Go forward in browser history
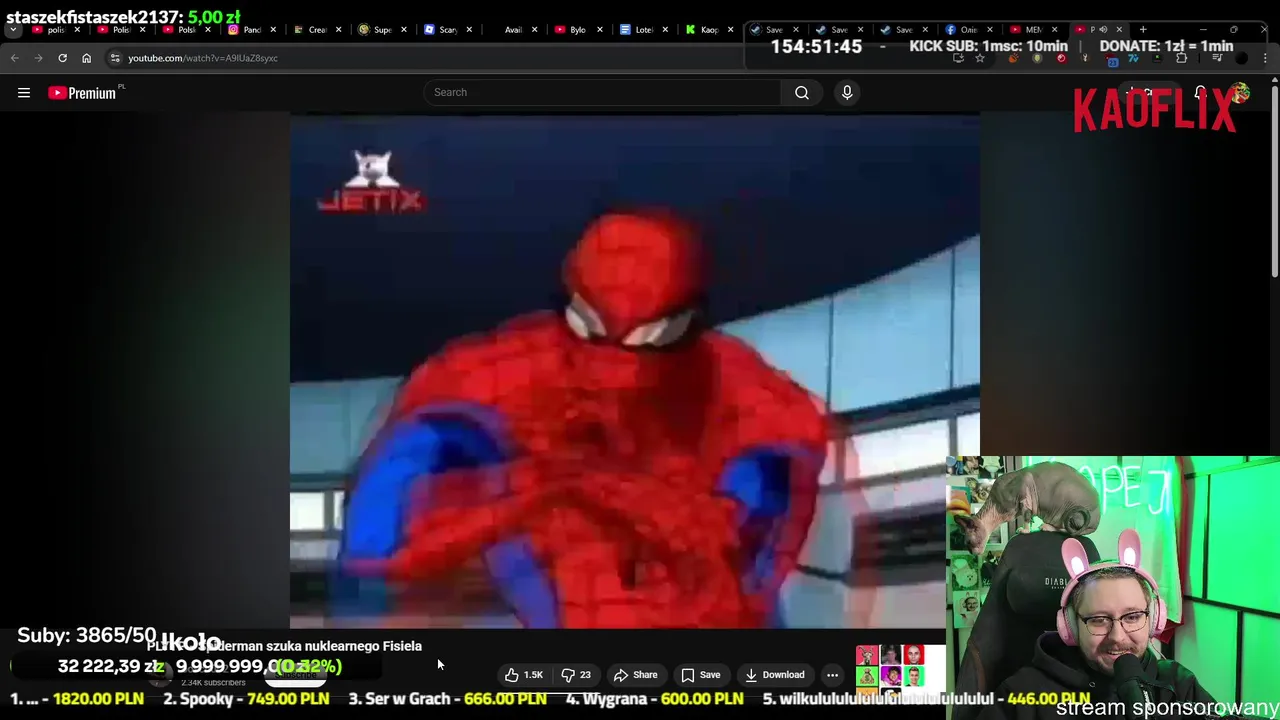 (x=38, y=58)
